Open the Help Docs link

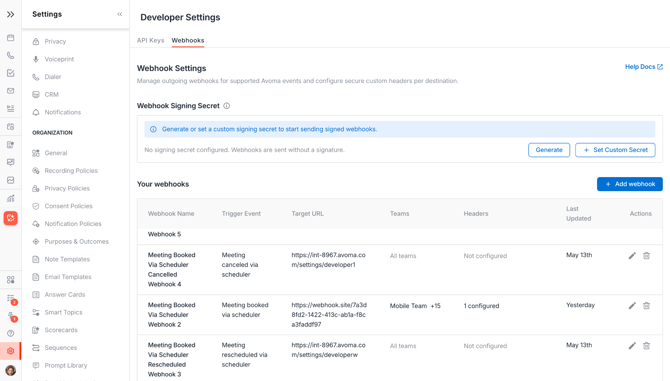click(644, 67)
